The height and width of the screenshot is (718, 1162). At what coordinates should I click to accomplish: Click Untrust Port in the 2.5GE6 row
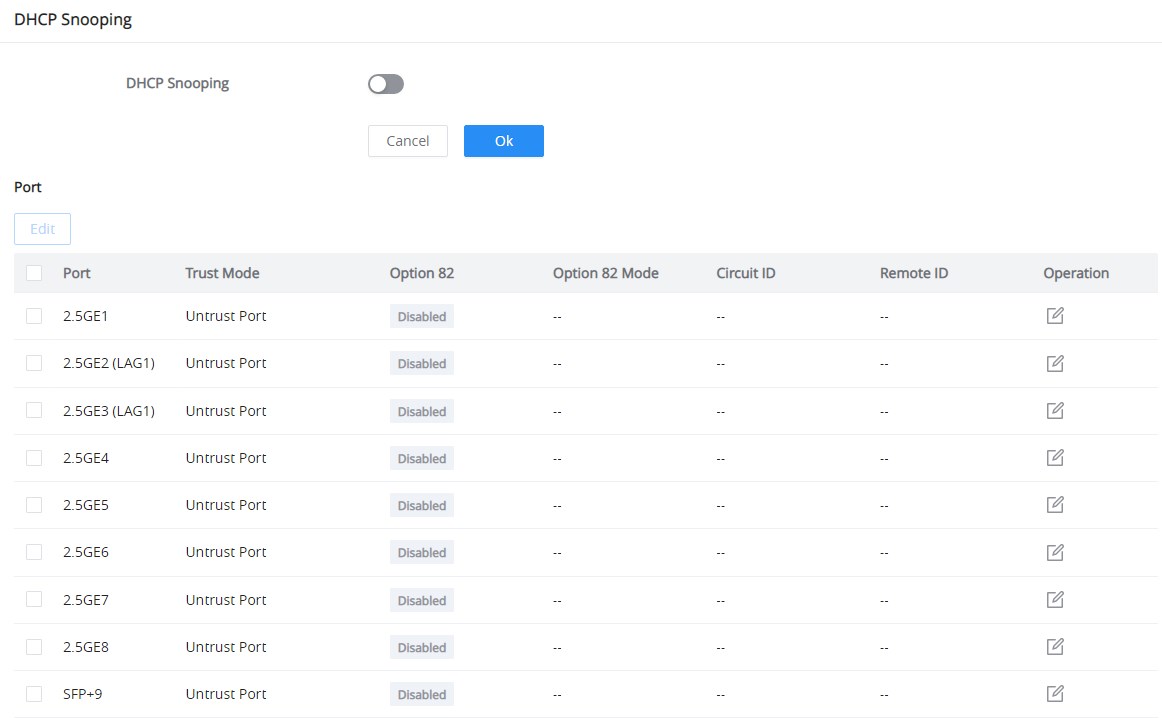point(226,552)
